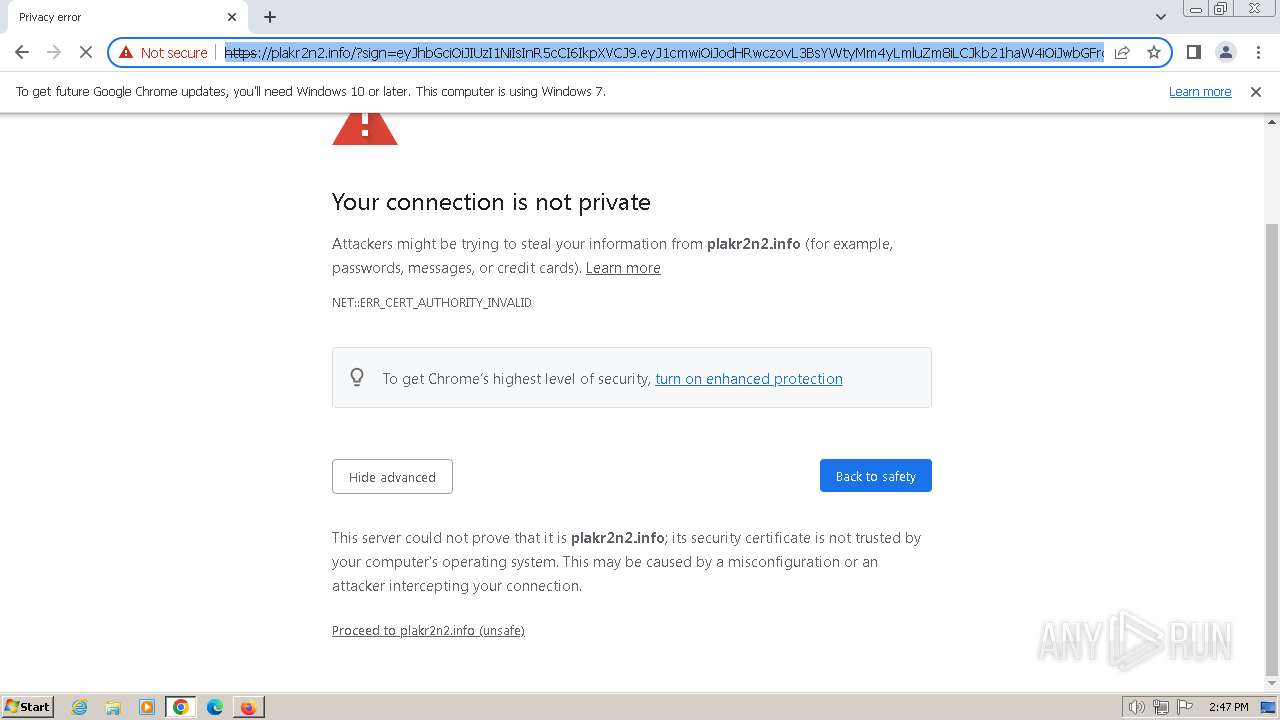Open Learn more link in update bar

1200,92
